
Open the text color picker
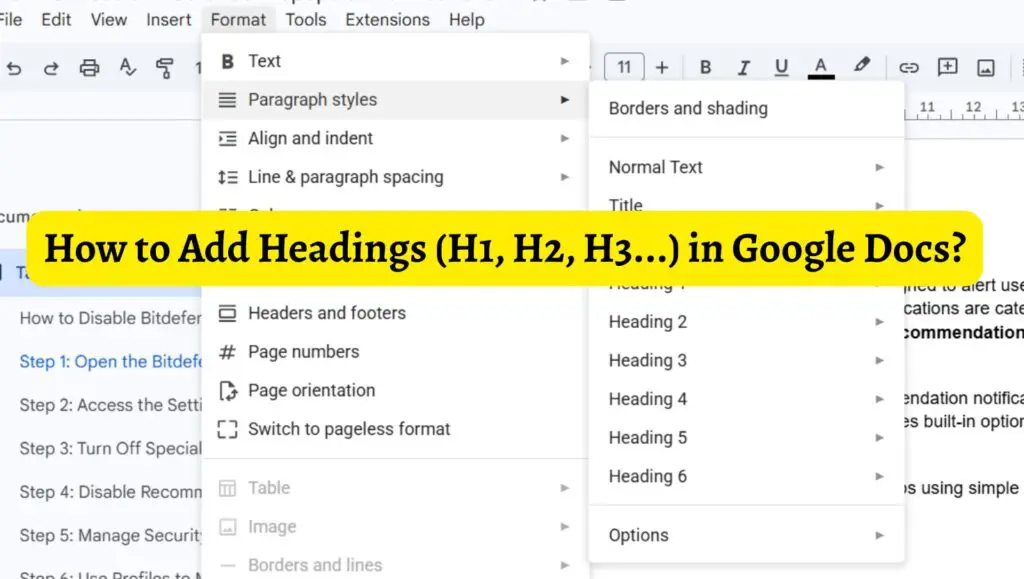point(820,67)
